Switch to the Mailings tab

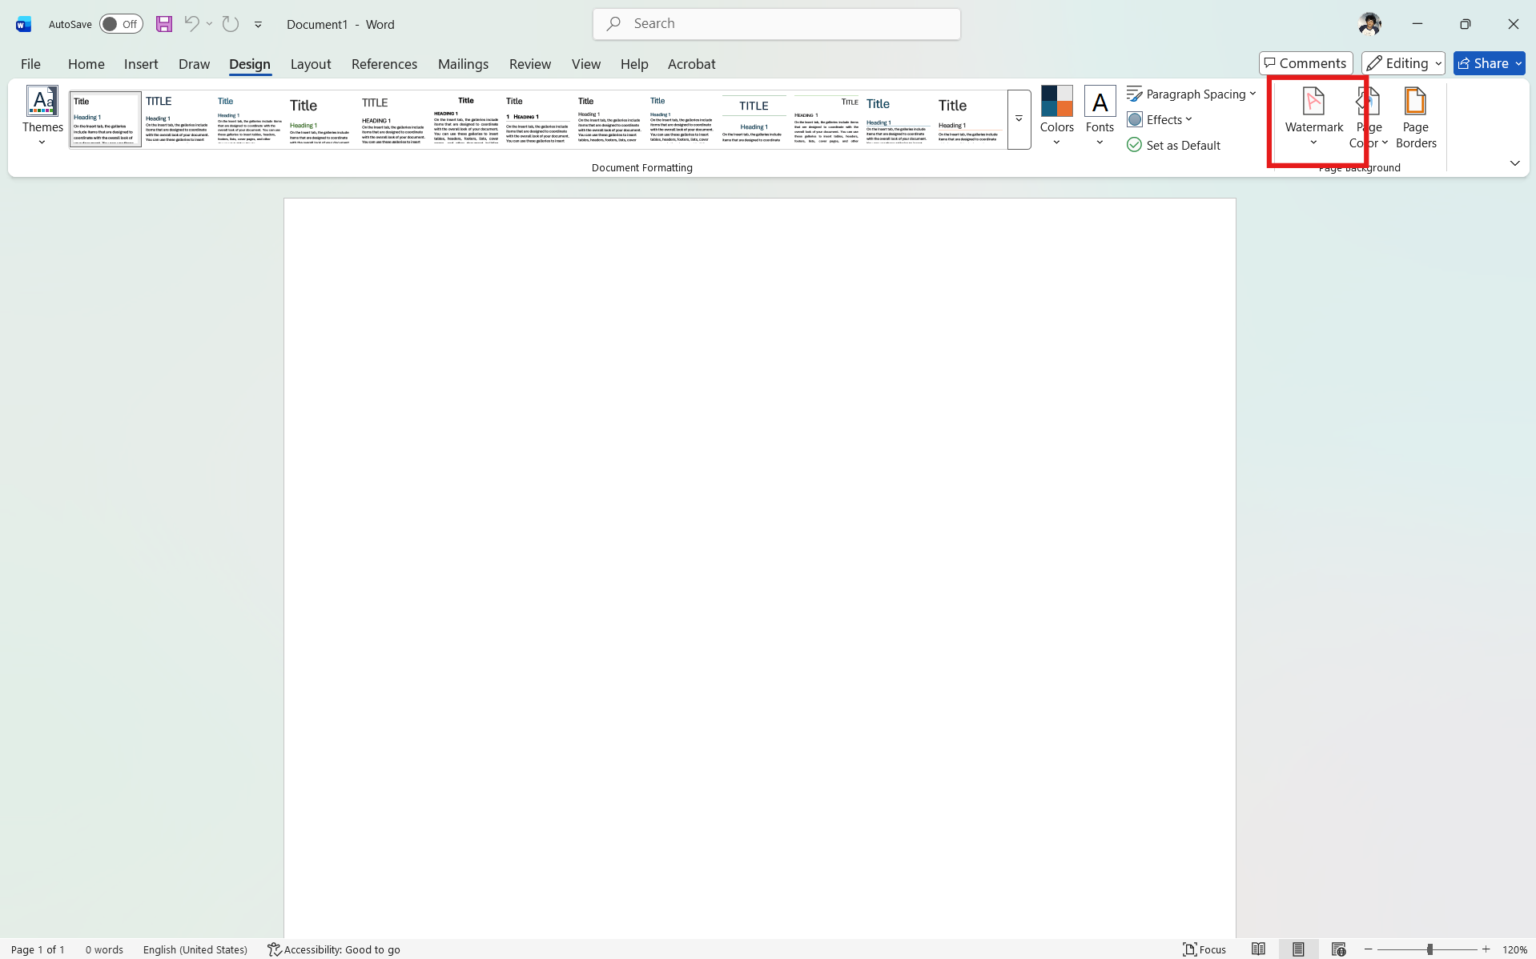click(x=463, y=64)
